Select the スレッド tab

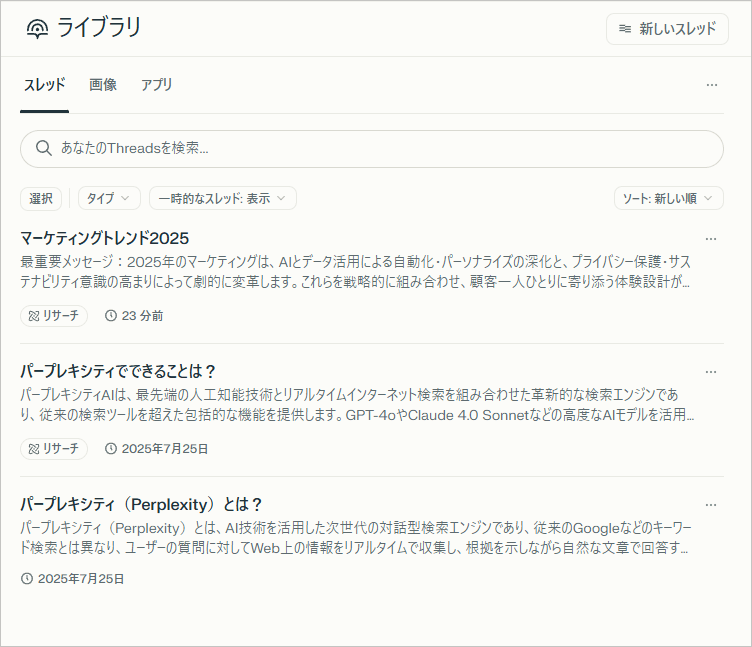pyautogui.click(x=44, y=85)
